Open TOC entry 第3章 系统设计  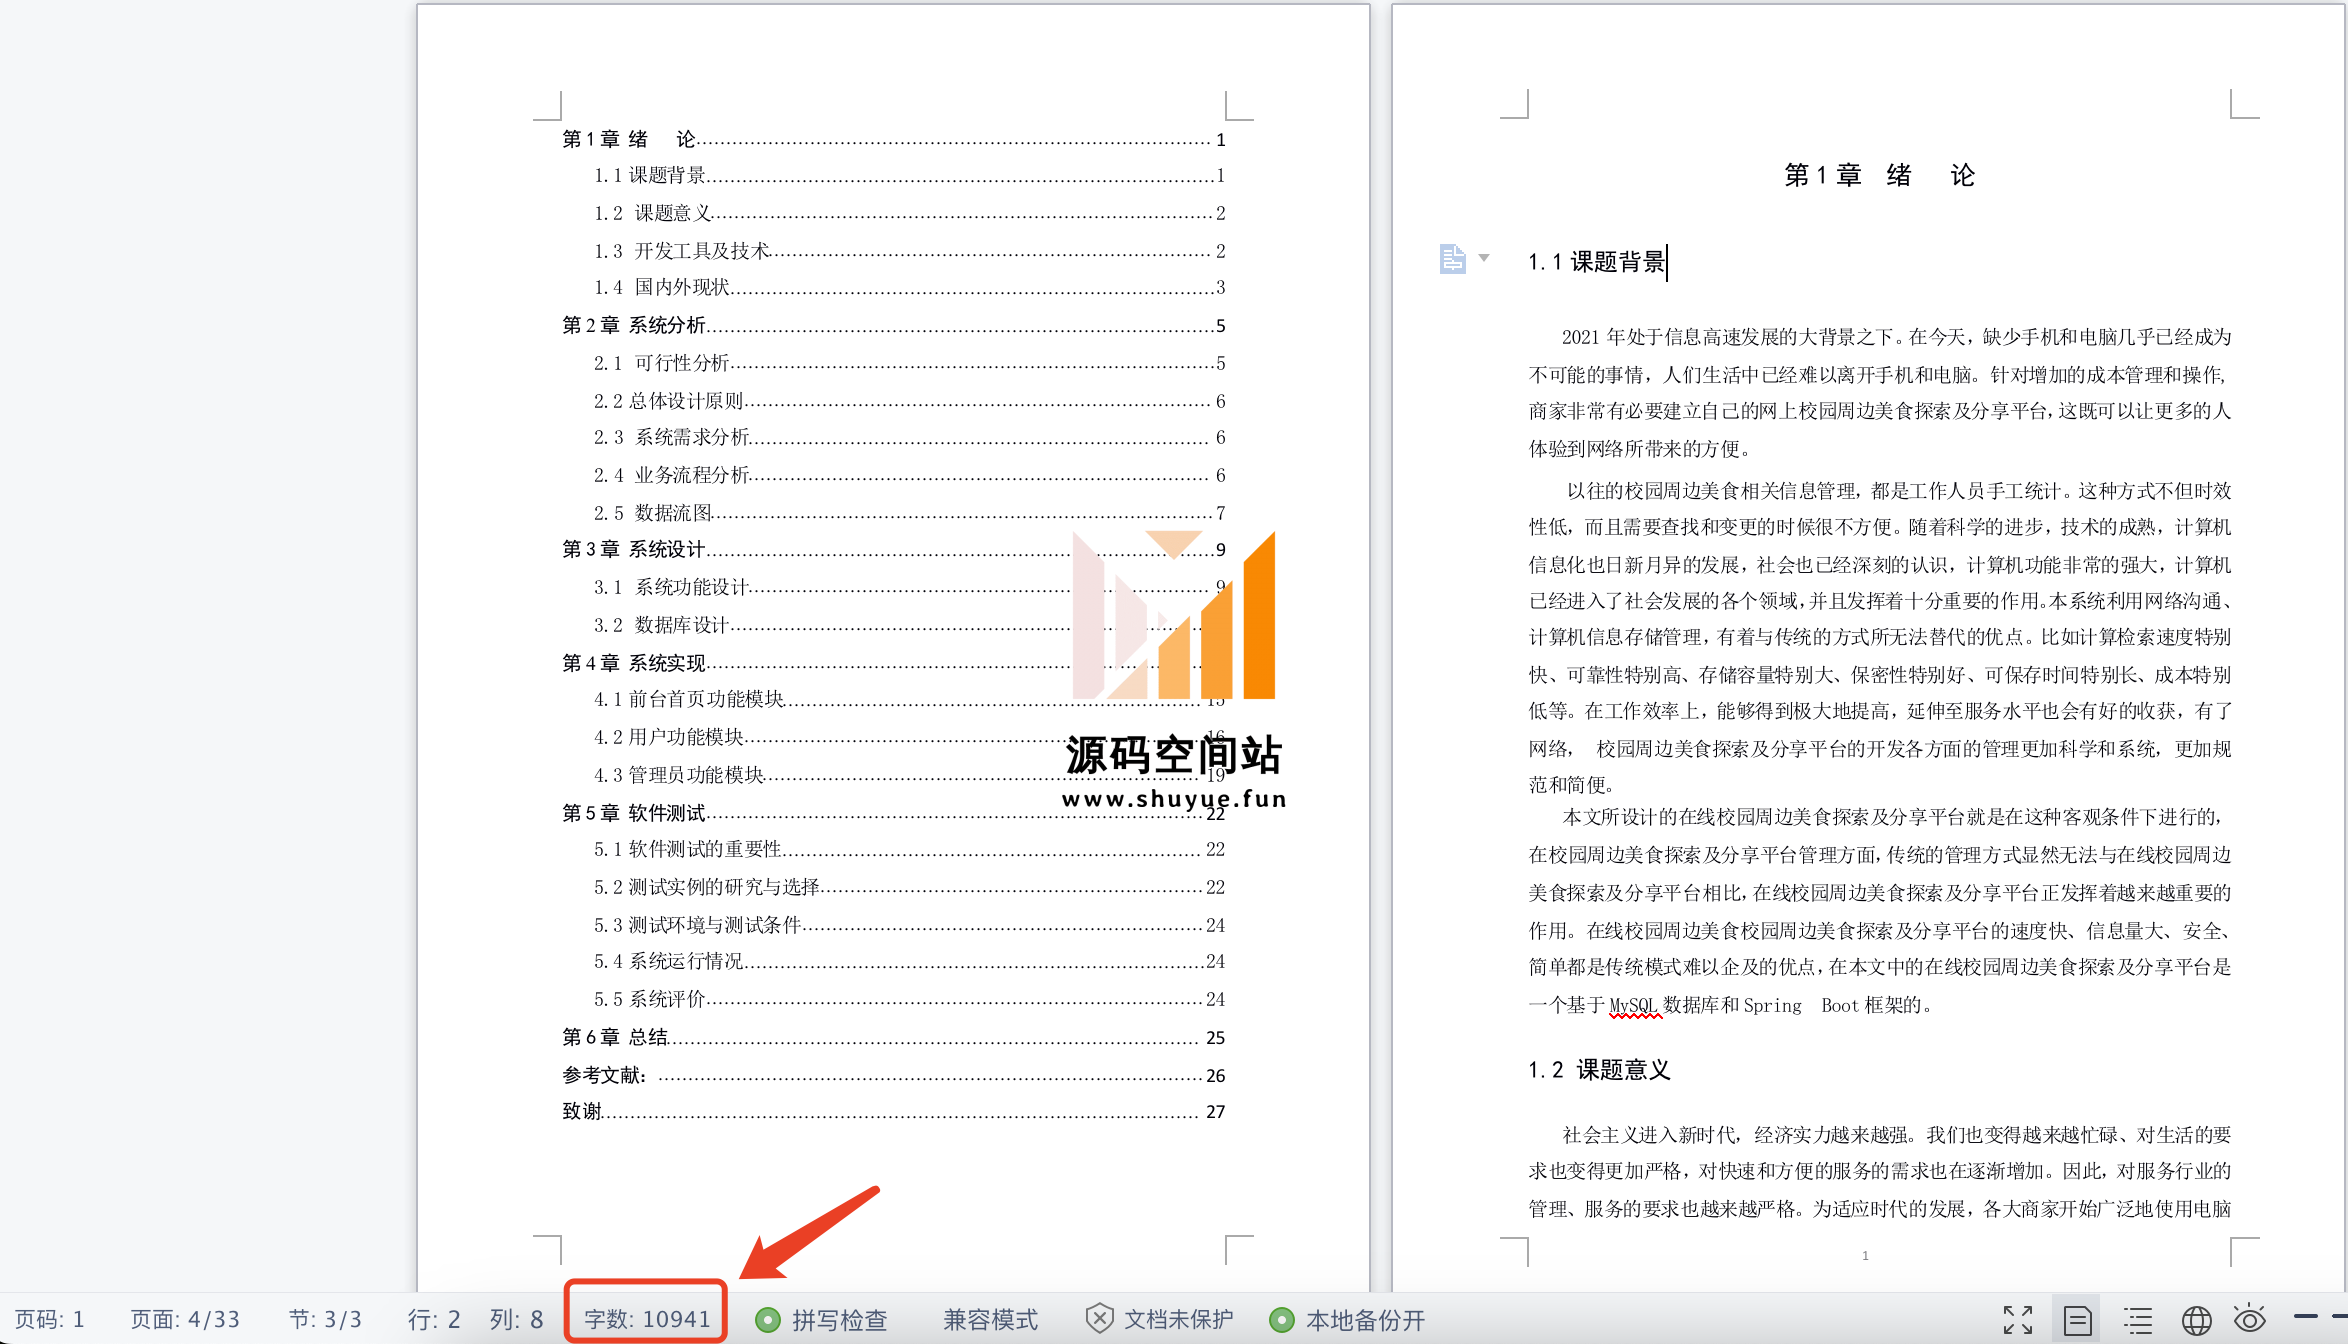click(893, 549)
